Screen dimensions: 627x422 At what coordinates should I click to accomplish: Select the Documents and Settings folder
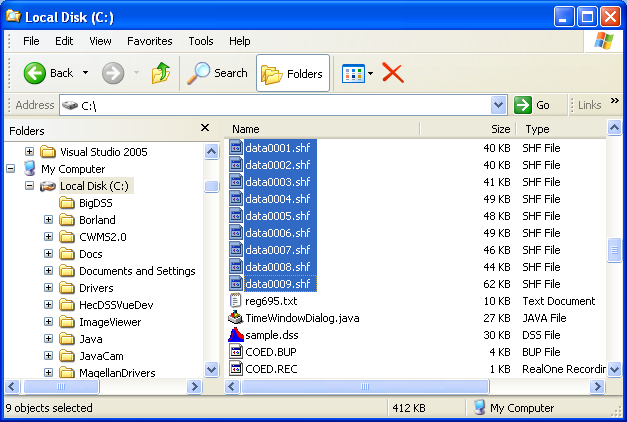(137, 271)
